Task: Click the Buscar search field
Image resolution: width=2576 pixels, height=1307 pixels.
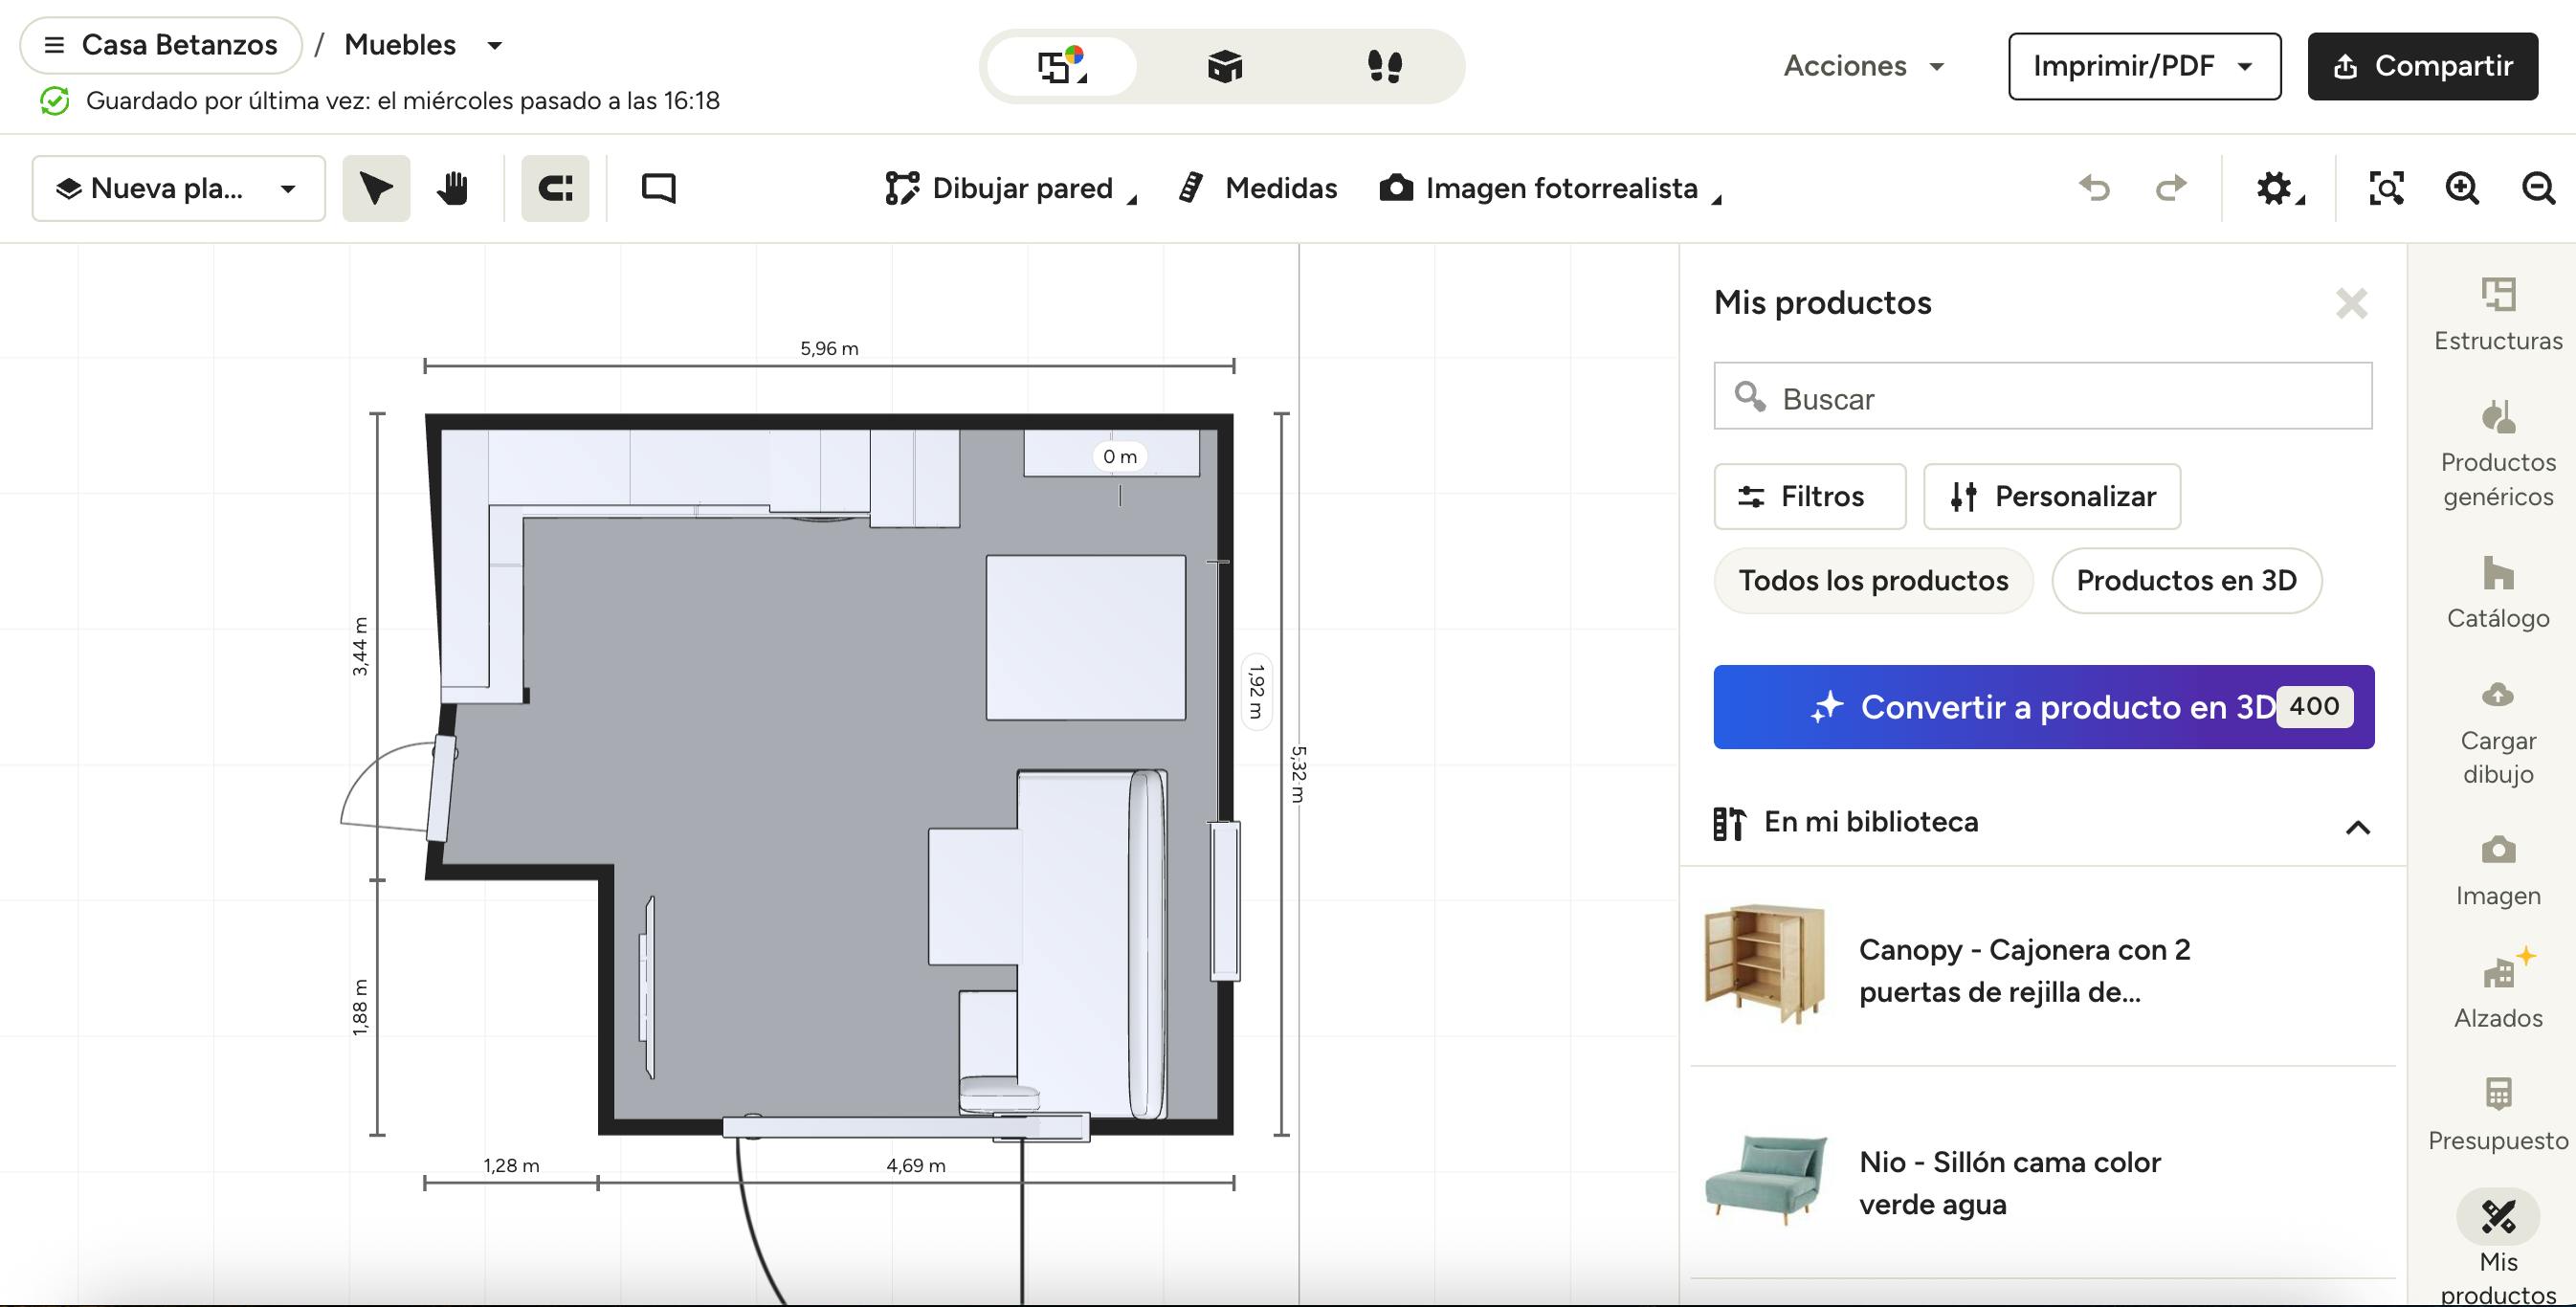Action: [2043, 397]
